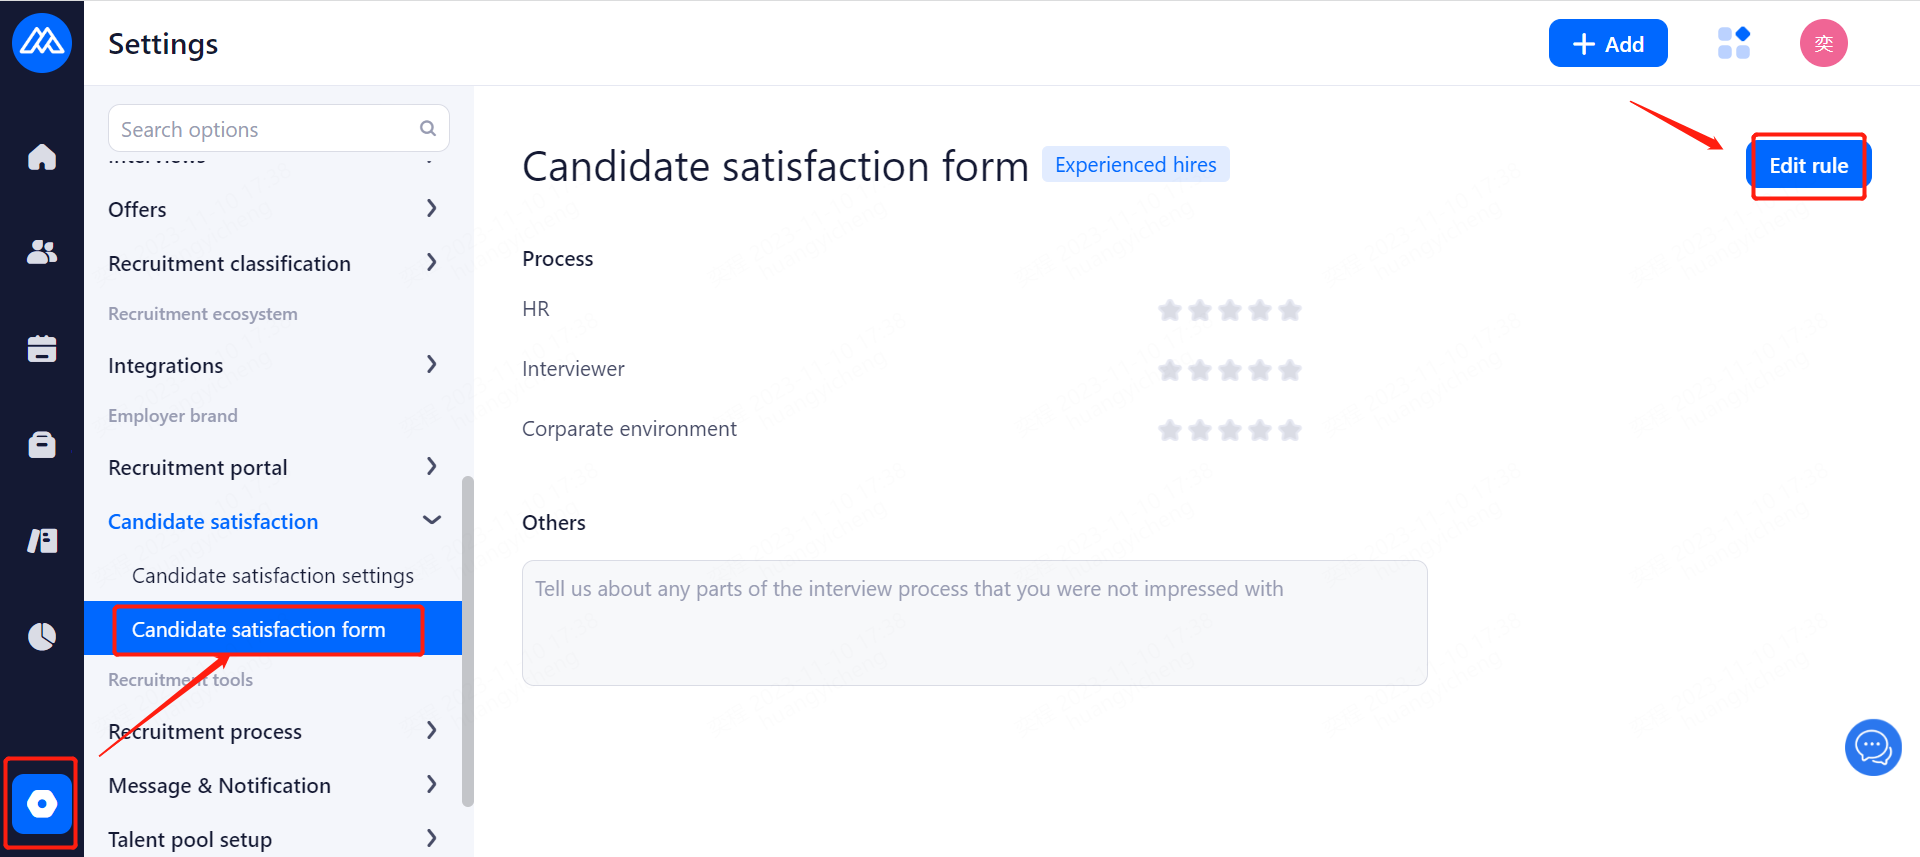1920x857 pixels.
Task: Open the chat support bubble
Action: pyautogui.click(x=1872, y=747)
